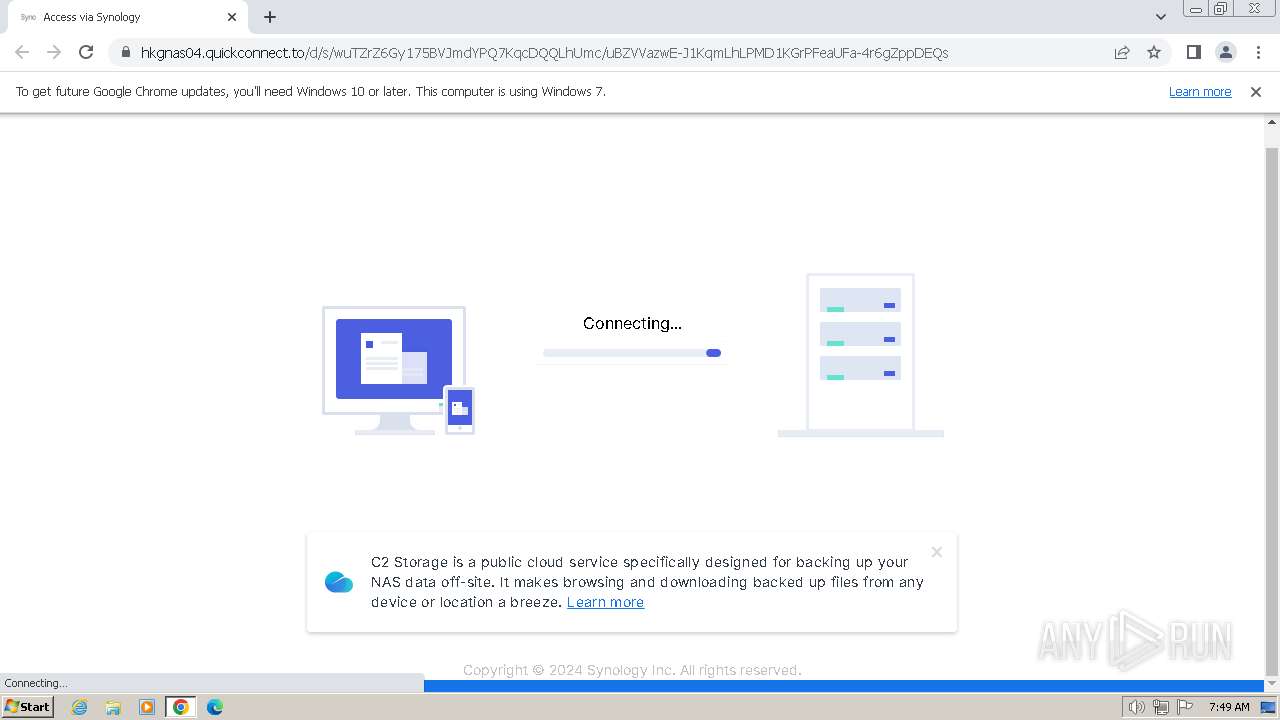Open the network tray icon
The height and width of the screenshot is (720, 1280).
[1160, 707]
